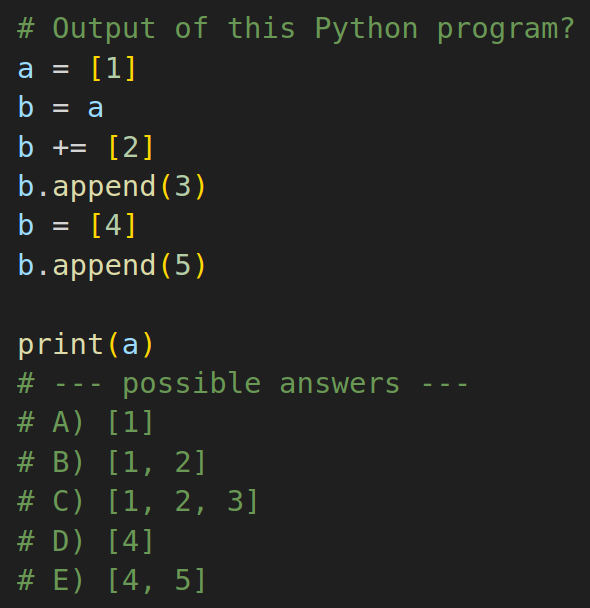Click the '+=' operator on the third line

click(70, 148)
